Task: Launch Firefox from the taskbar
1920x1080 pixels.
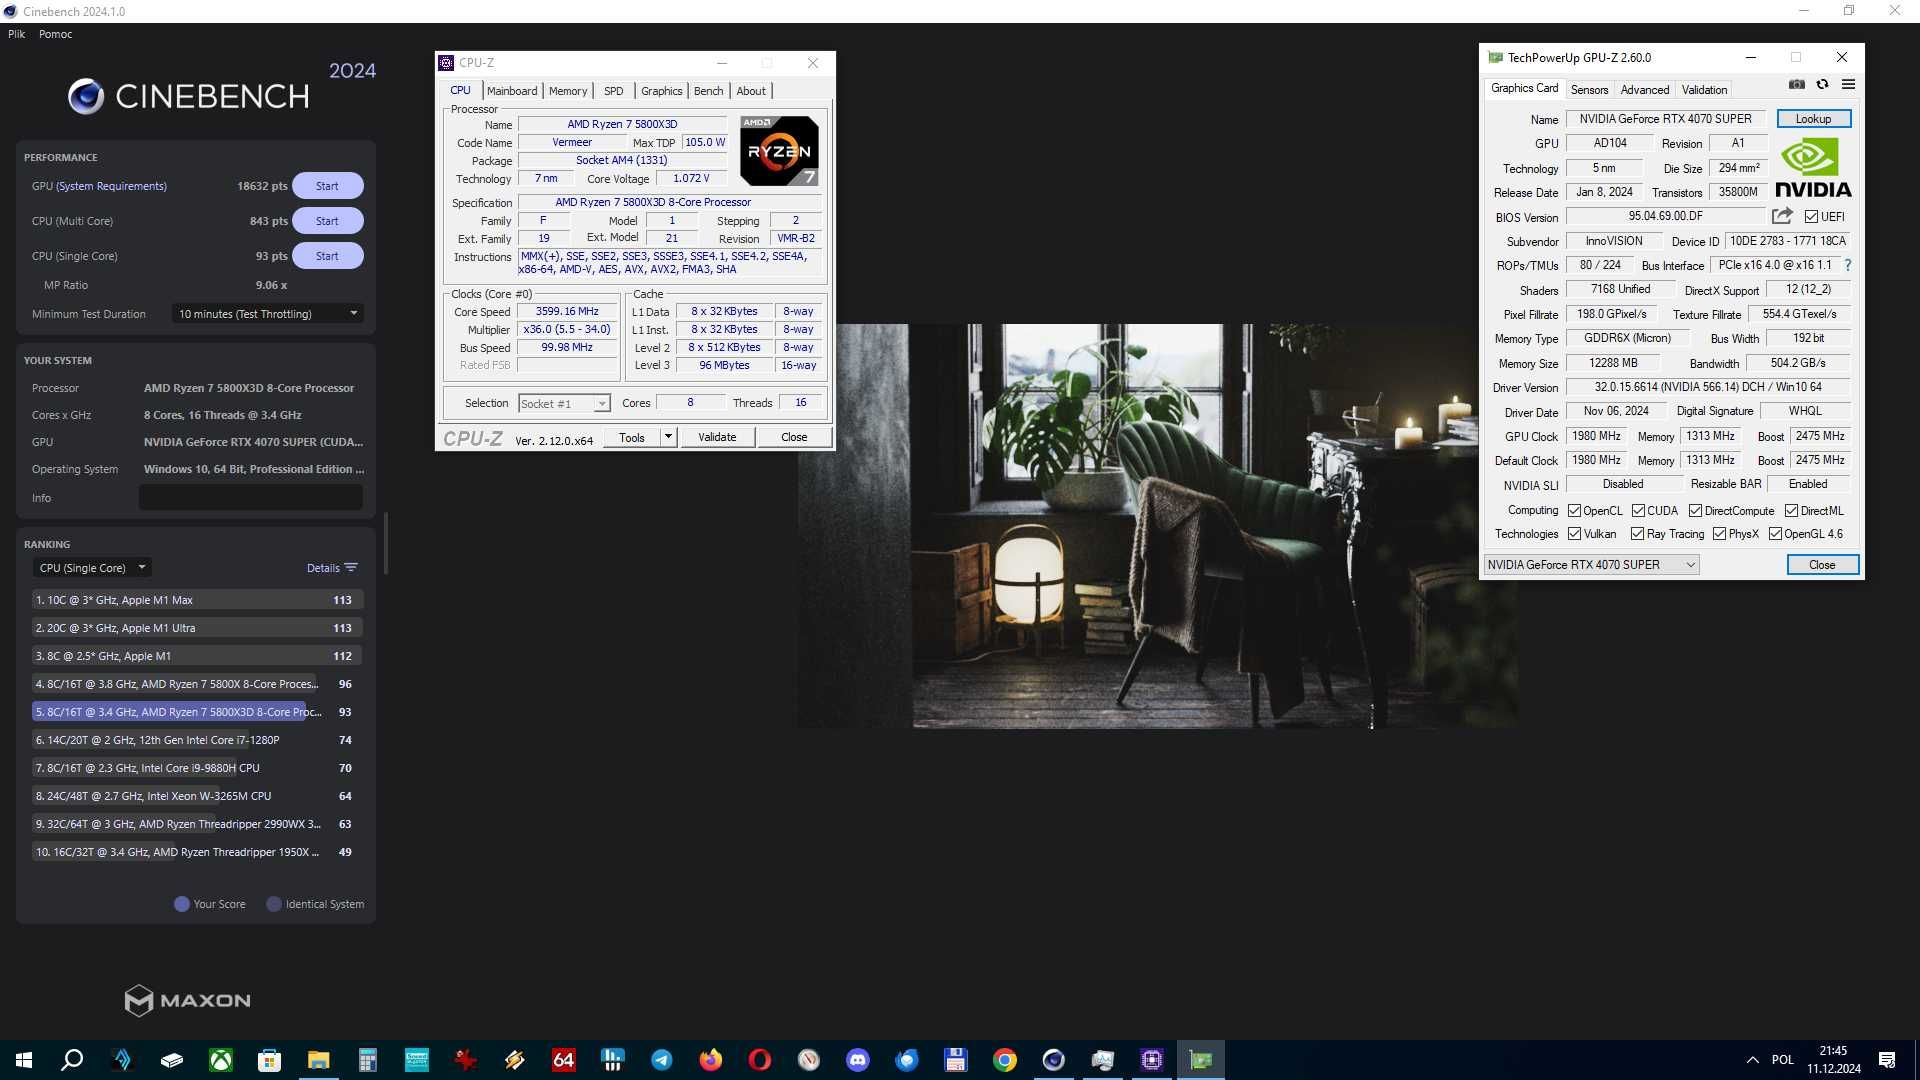Action: click(x=711, y=1060)
